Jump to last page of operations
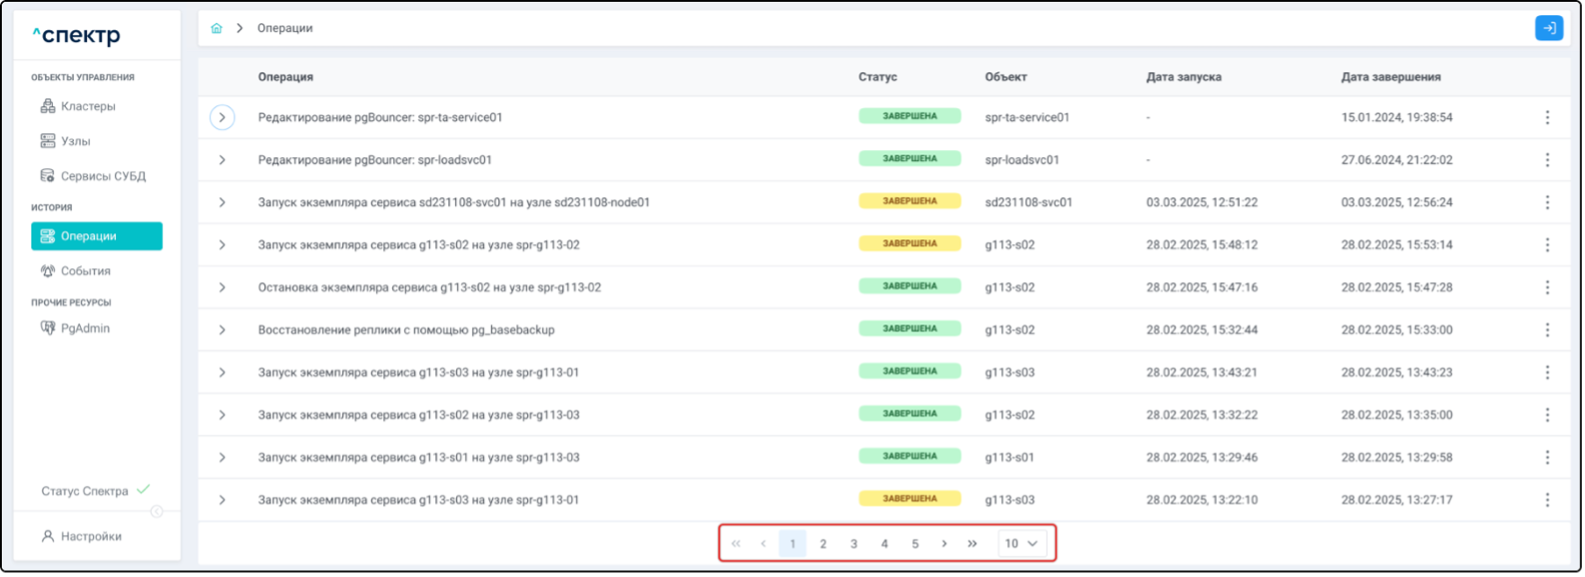 click(x=972, y=544)
